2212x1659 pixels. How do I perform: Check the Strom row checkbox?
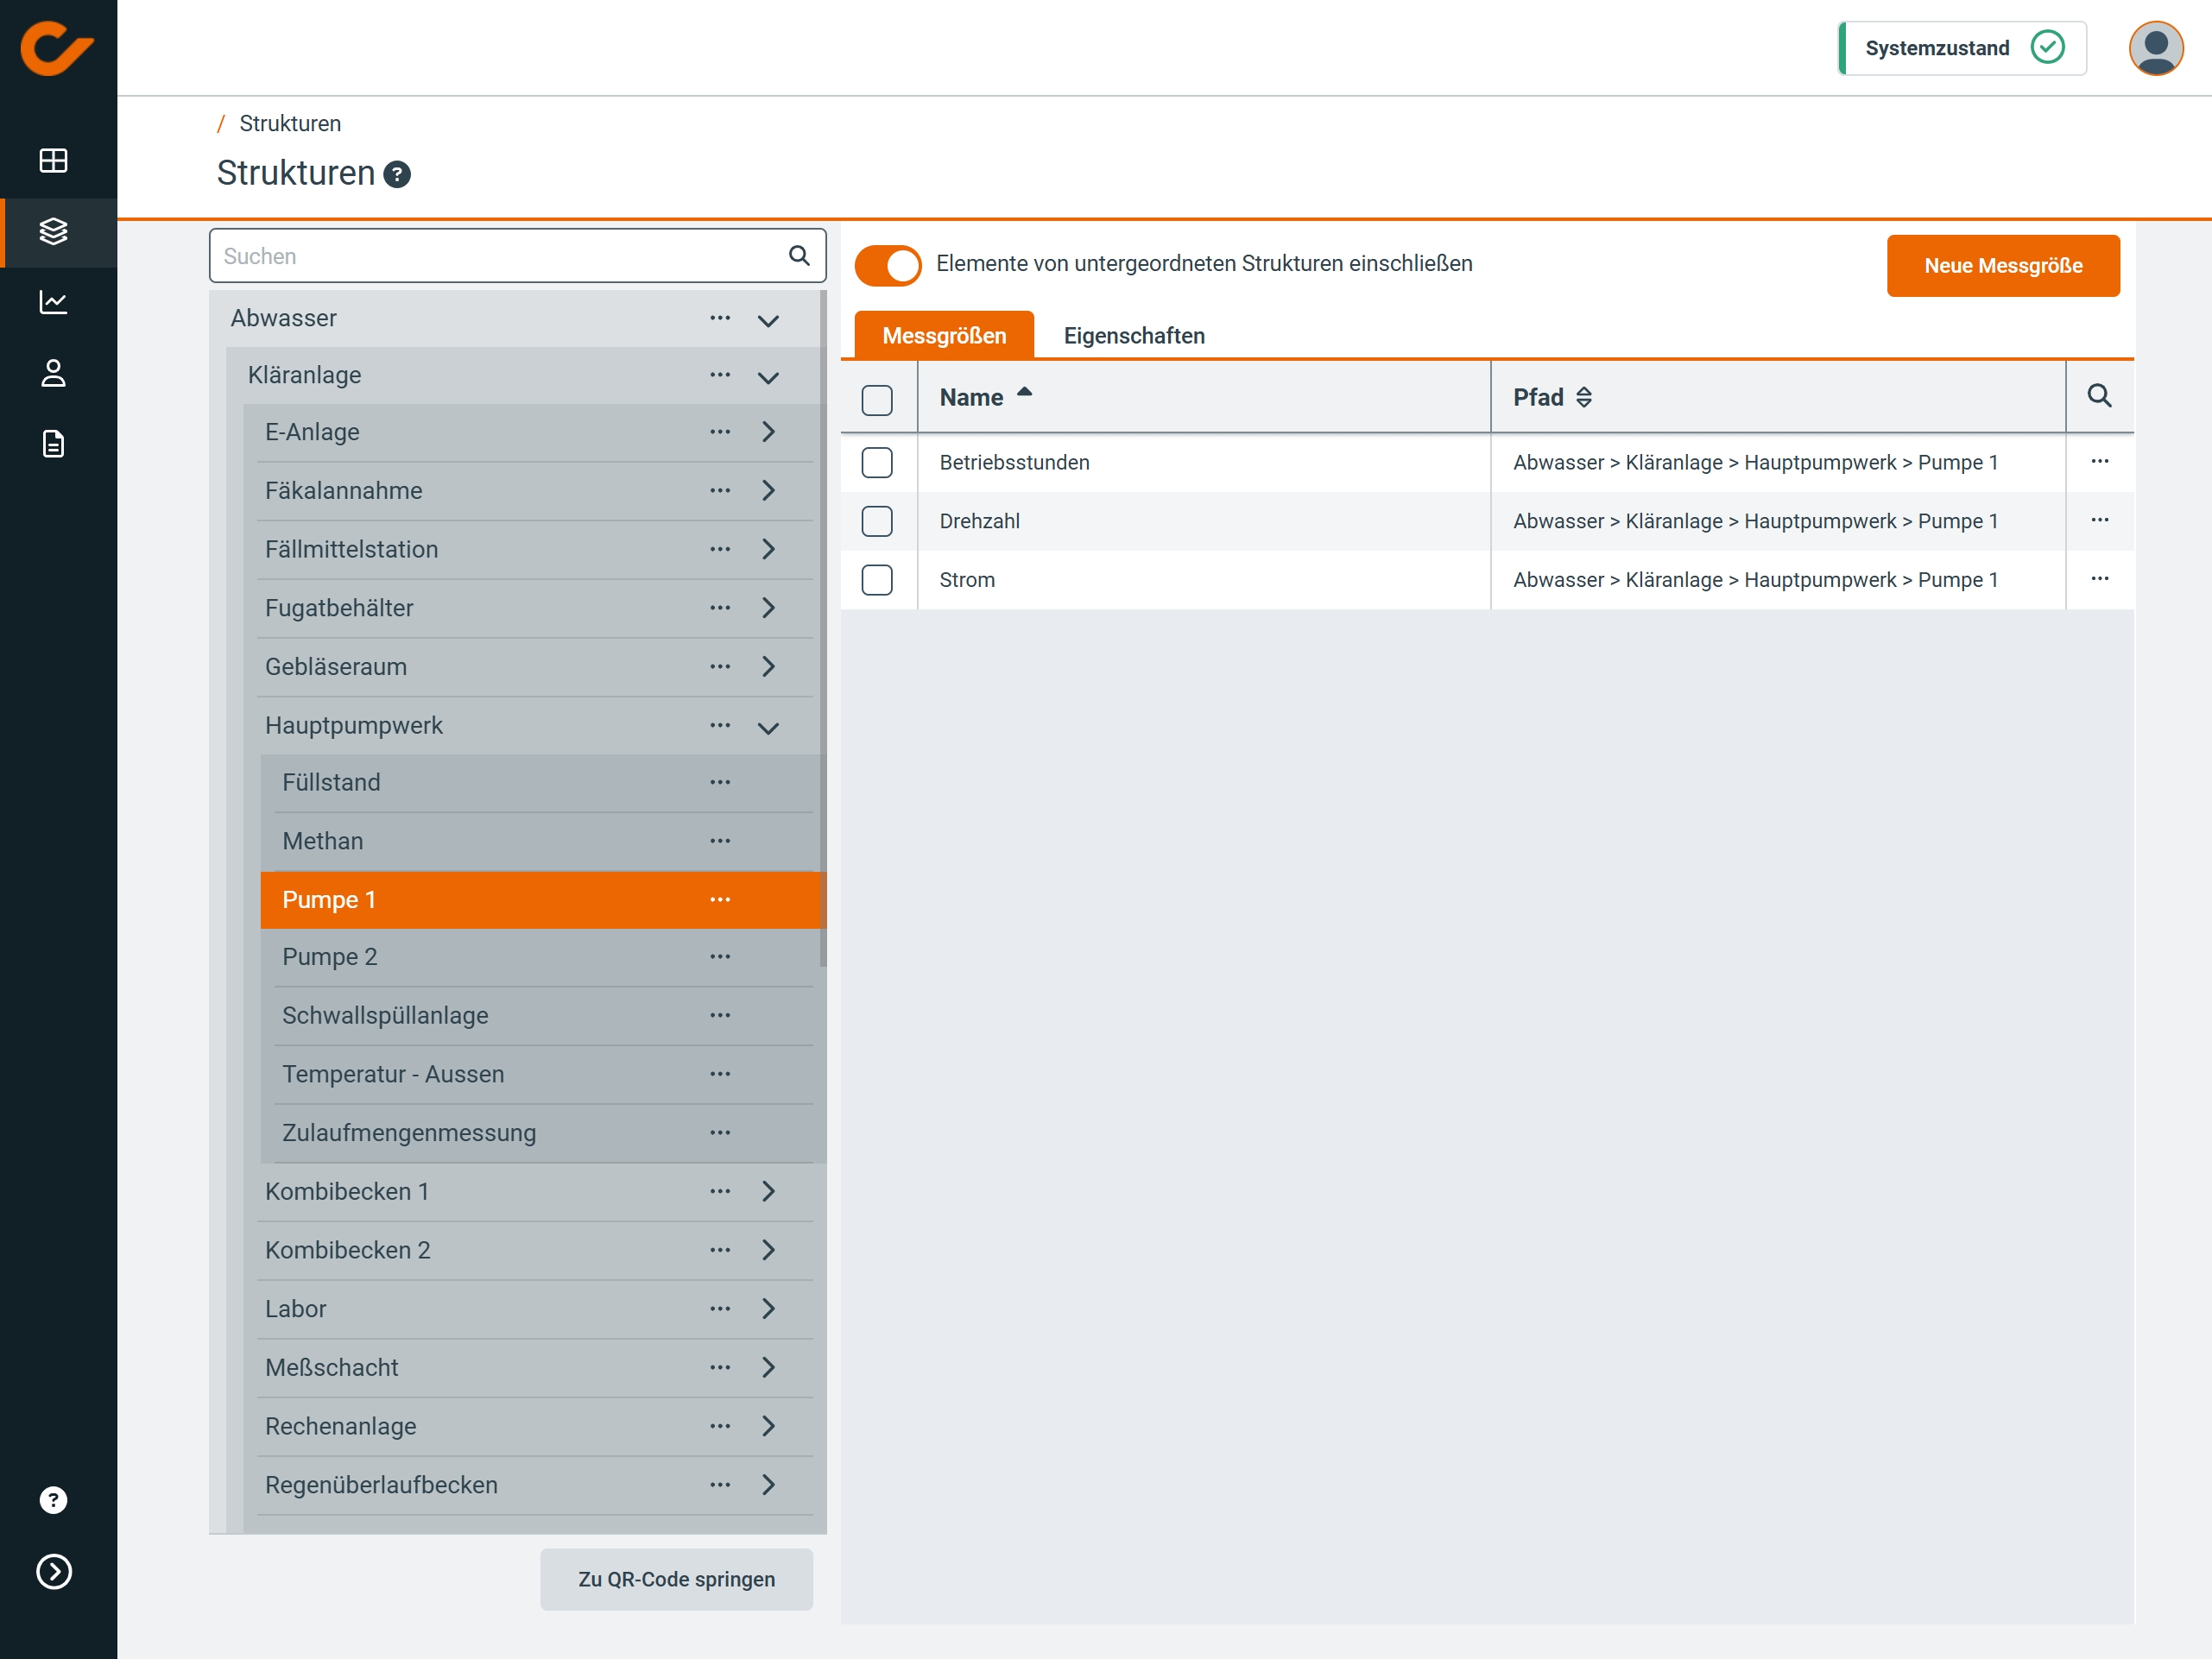(877, 580)
